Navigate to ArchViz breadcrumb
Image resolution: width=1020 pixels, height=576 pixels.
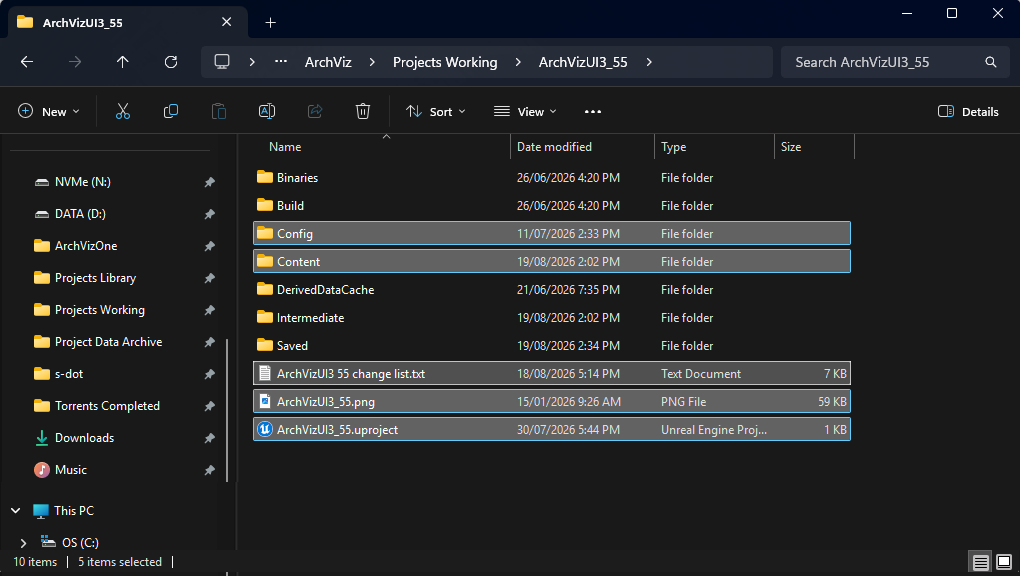point(328,62)
